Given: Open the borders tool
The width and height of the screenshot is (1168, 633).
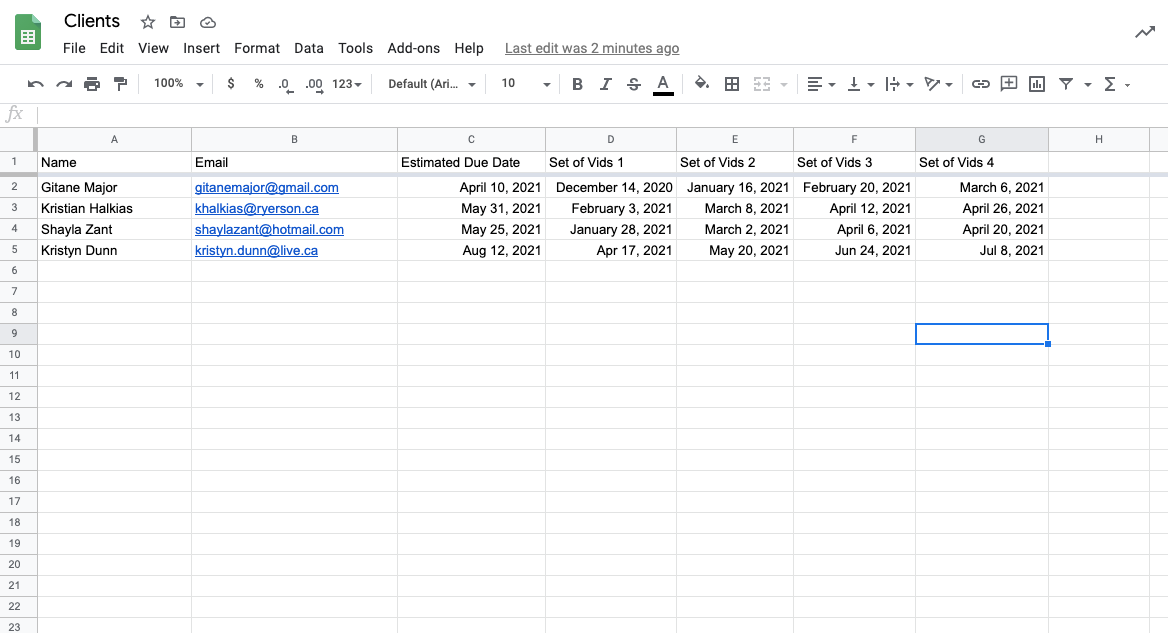Looking at the screenshot, I should tap(731, 84).
